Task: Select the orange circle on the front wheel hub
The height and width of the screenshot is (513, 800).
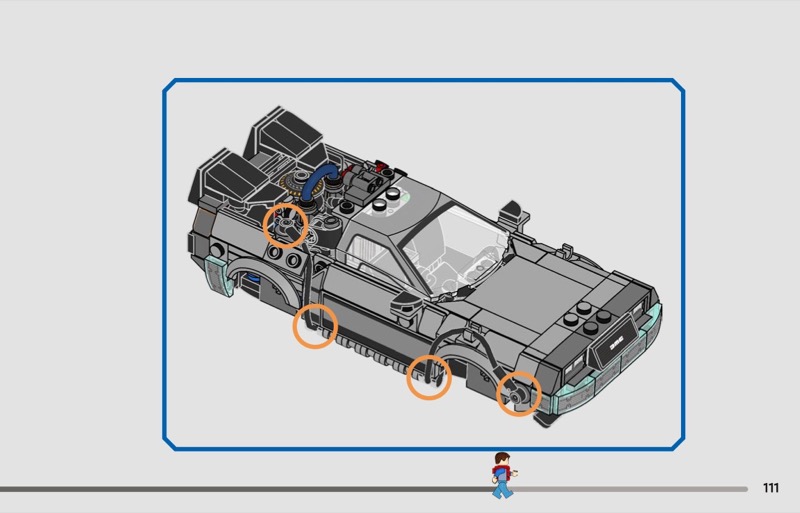Action: pos(519,395)
